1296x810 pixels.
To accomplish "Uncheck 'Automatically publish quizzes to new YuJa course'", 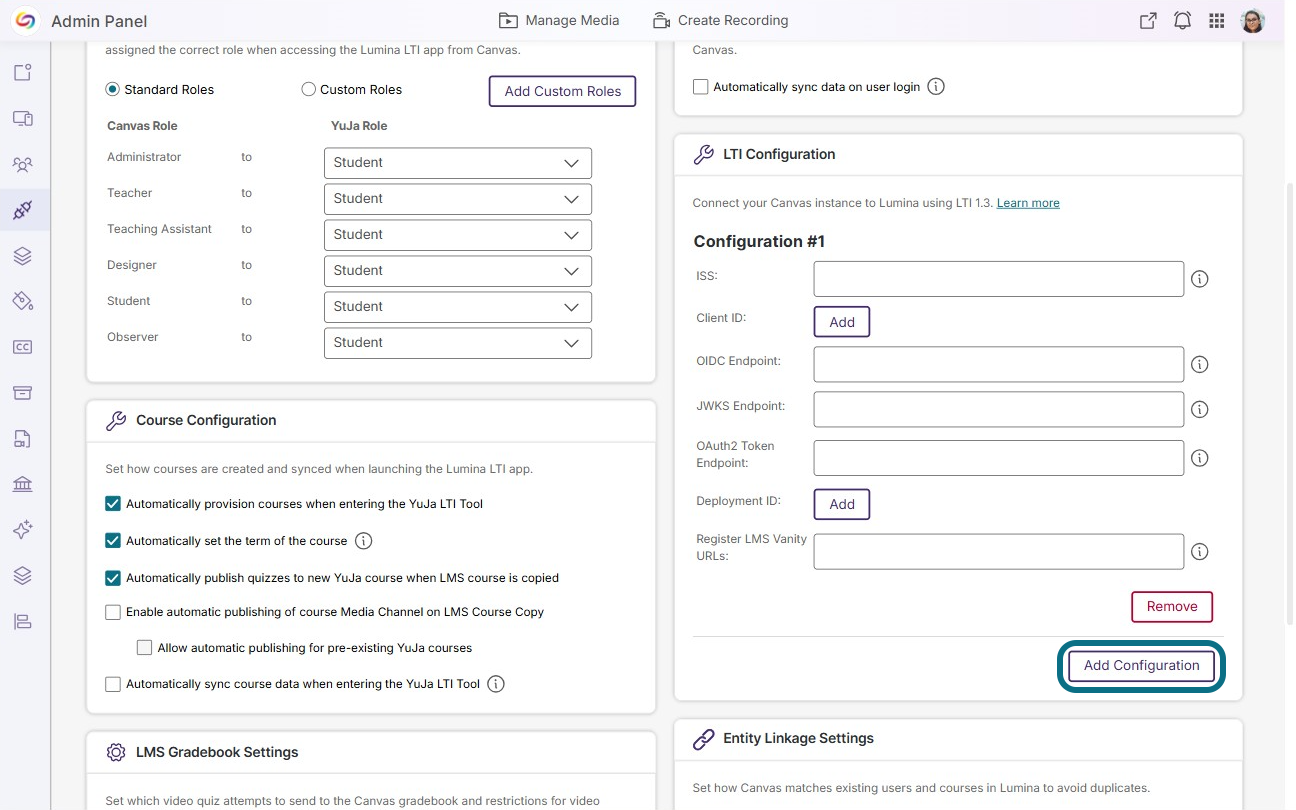I will tap(113, 578).
